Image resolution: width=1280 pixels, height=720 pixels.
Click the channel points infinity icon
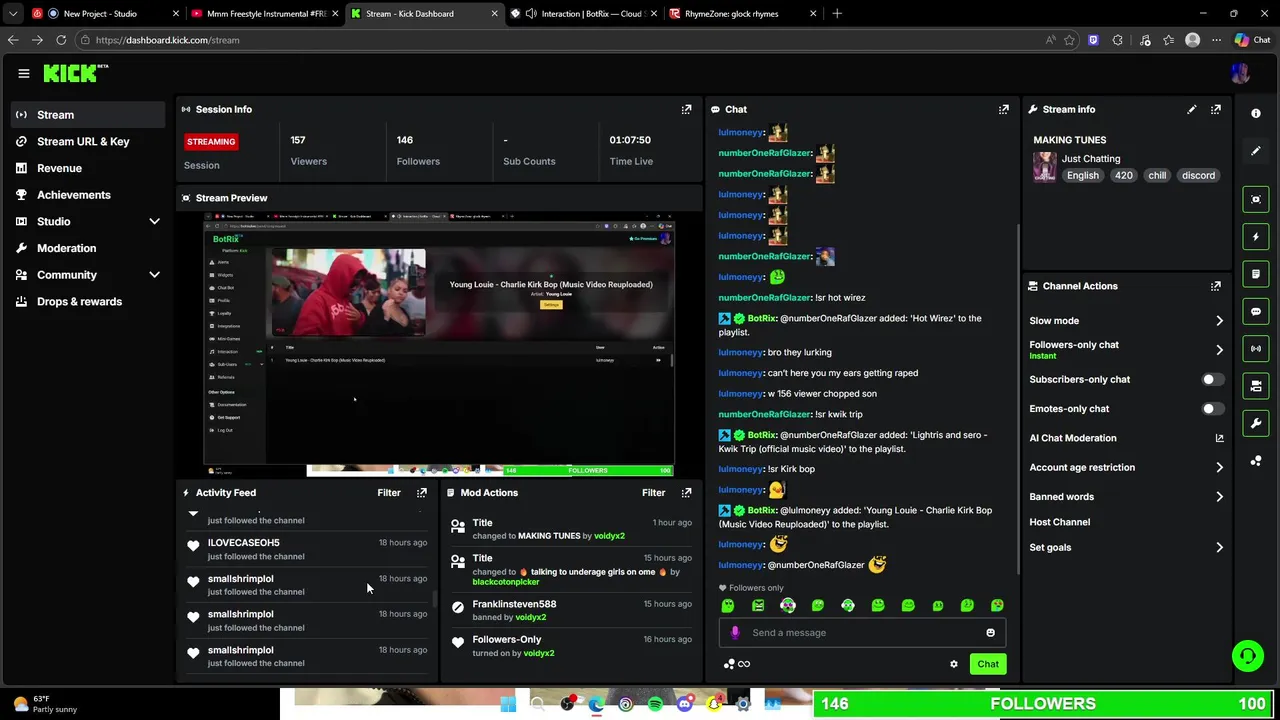(x=736, y=664)
